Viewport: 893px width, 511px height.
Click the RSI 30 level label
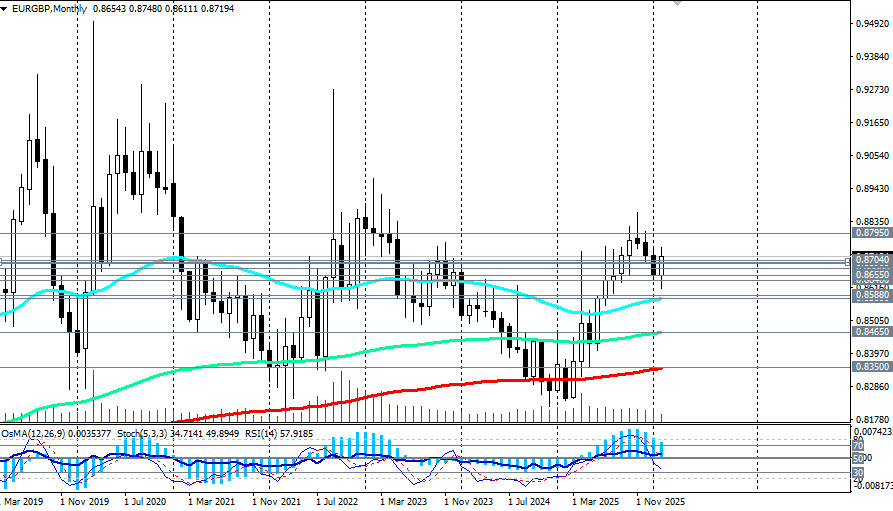point(858,473)
